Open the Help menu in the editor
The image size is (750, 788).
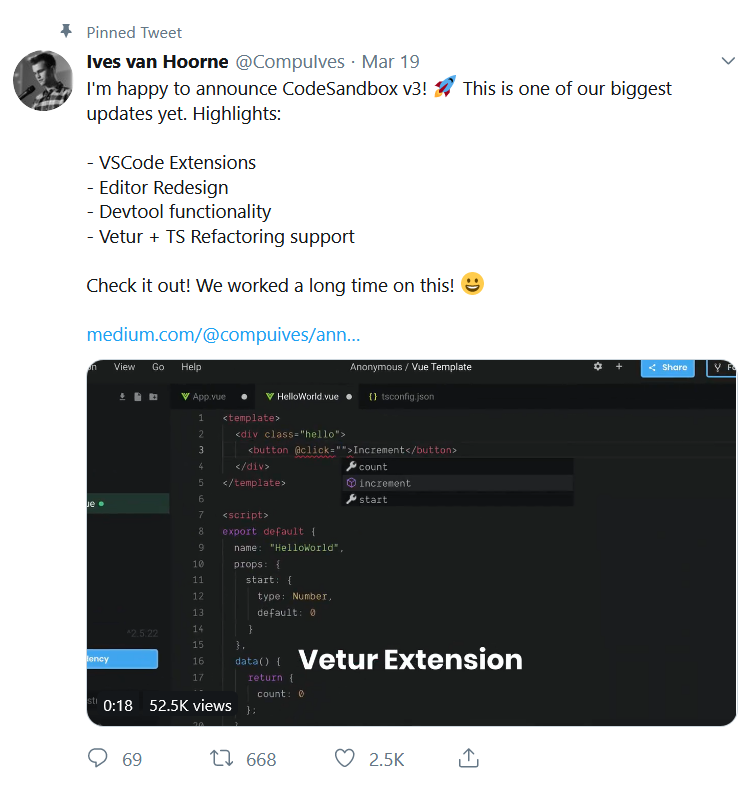pyautogui.click(x=191, y=367)
